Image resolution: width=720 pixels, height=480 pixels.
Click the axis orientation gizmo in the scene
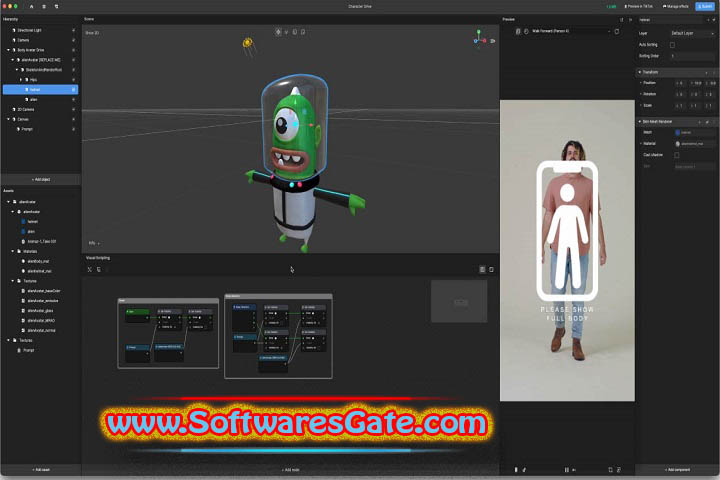tap(480, 37)
